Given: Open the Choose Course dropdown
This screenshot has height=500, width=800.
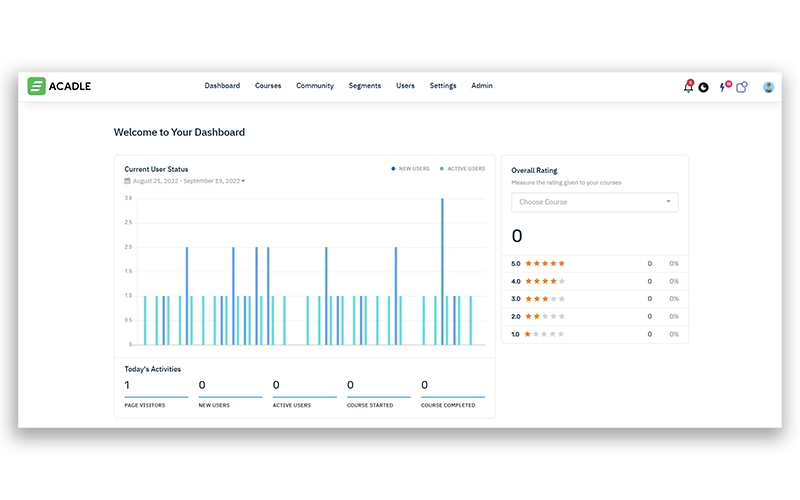Looking at the screenshot, I should click(x=595, y=202).
